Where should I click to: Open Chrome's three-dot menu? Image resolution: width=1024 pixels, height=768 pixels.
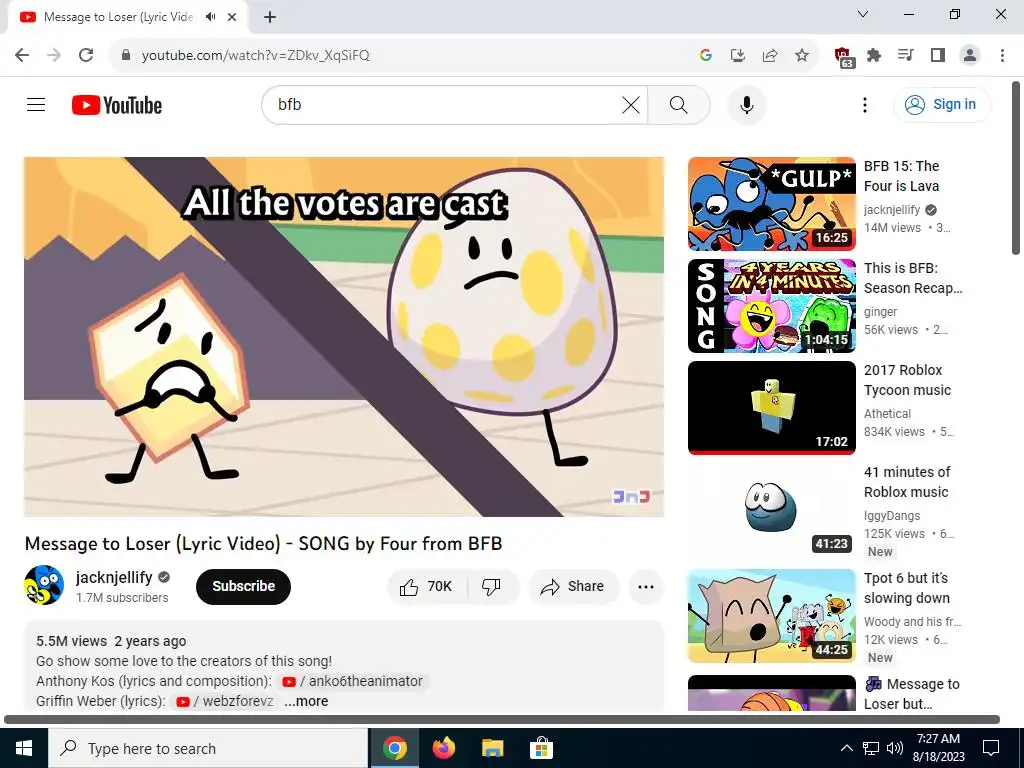coord(1002,55)
